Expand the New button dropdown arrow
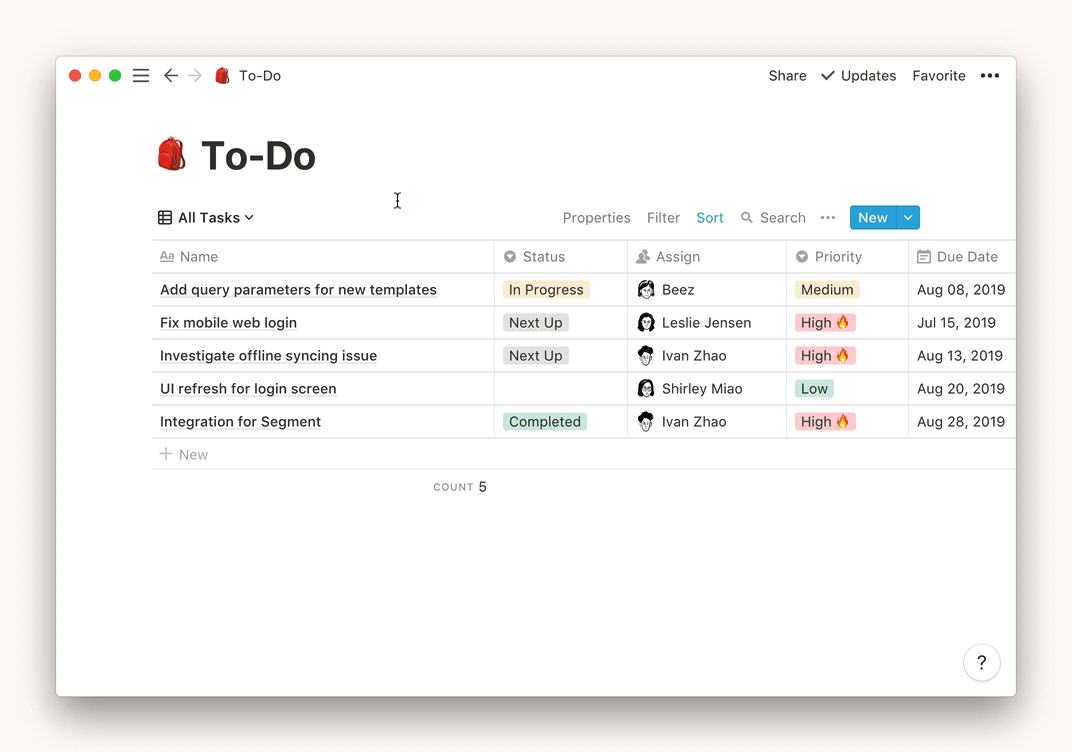This screenshot has width=1072, height=752. (x=908, y=218)
